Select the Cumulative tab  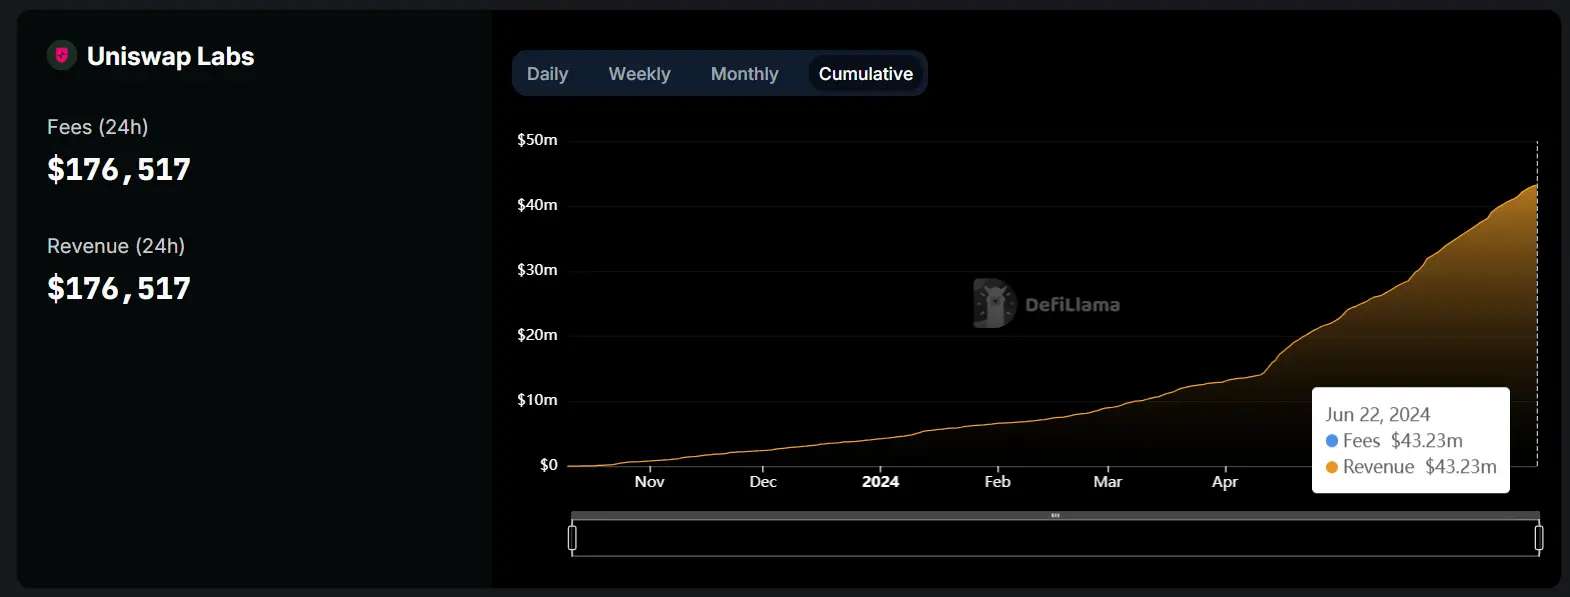tap(865, 74)
